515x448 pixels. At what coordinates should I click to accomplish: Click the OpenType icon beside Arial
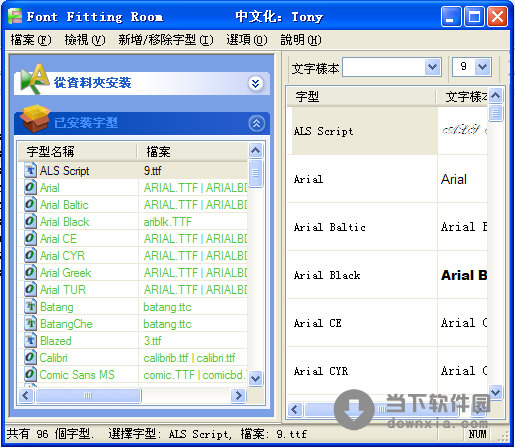click(x=30, y=187)
